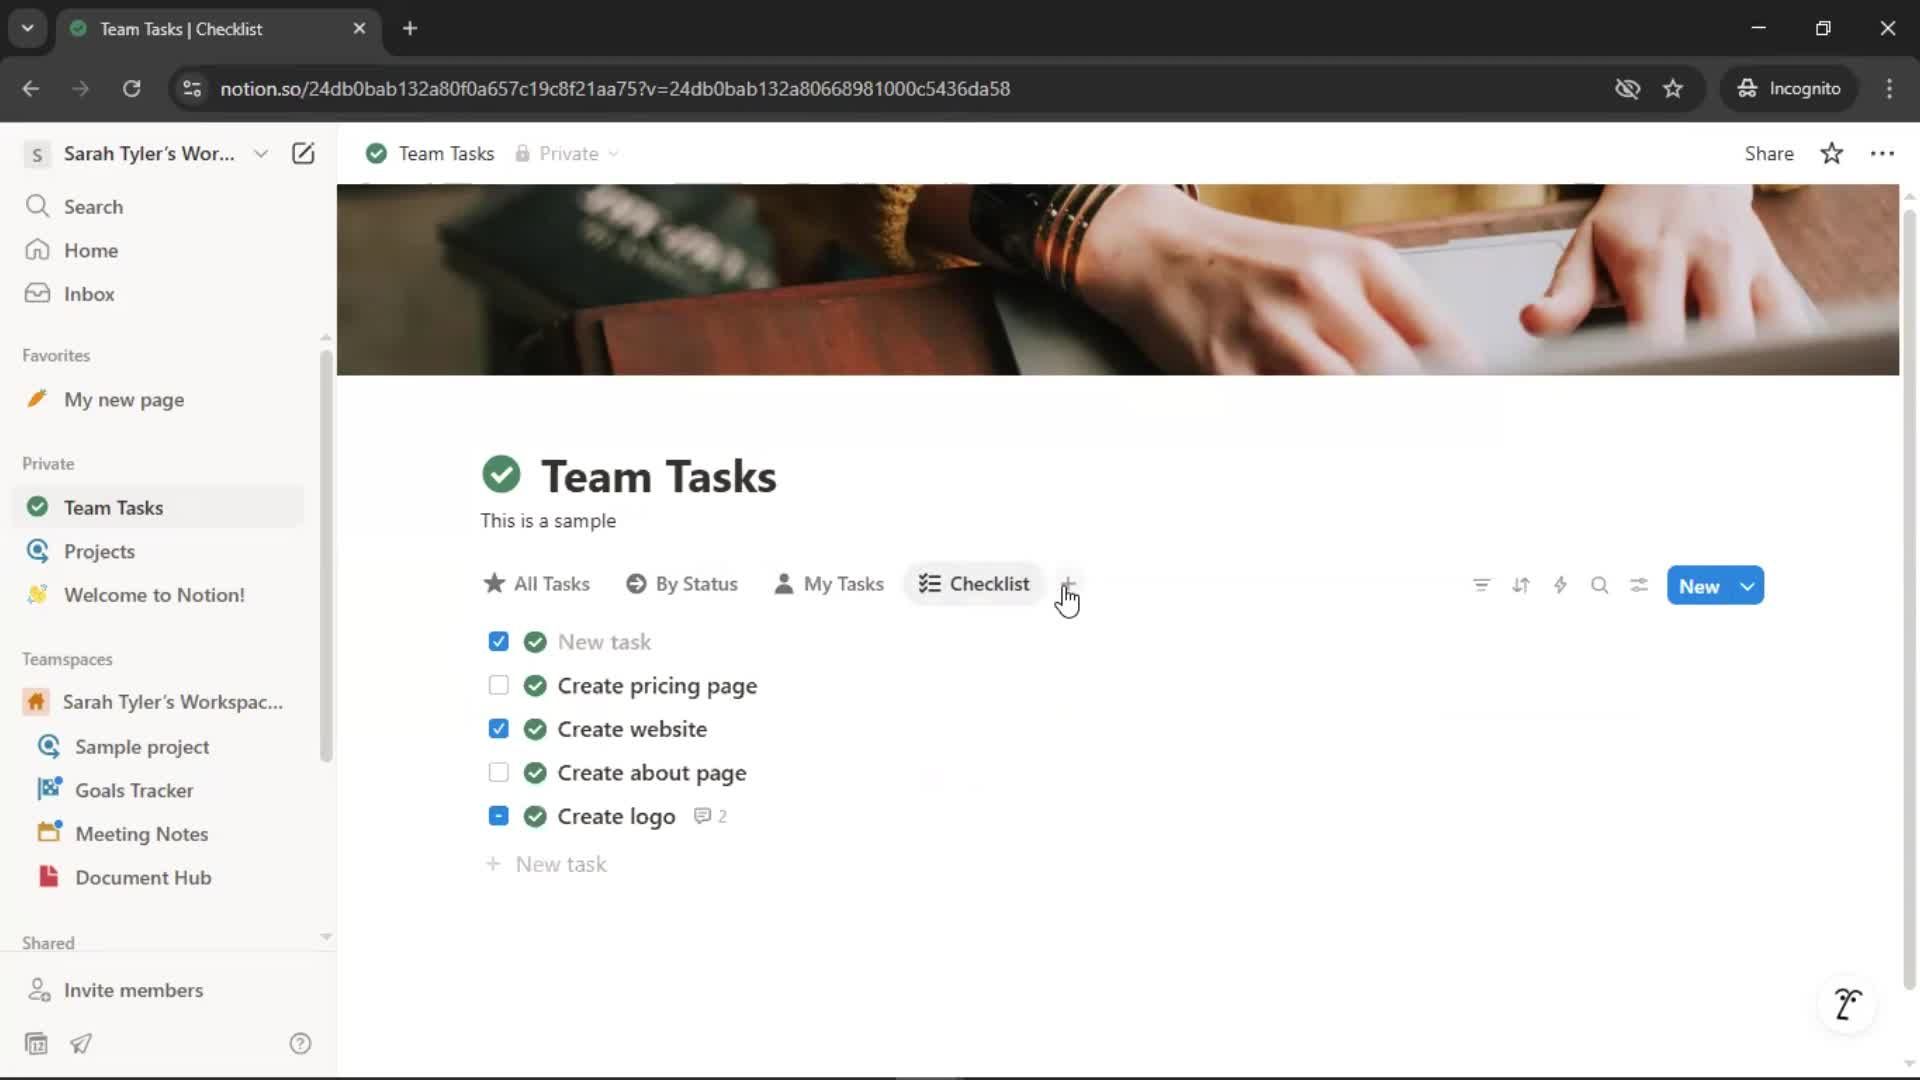Click the page's vertical scrollbar

[x=1909, y=600]
